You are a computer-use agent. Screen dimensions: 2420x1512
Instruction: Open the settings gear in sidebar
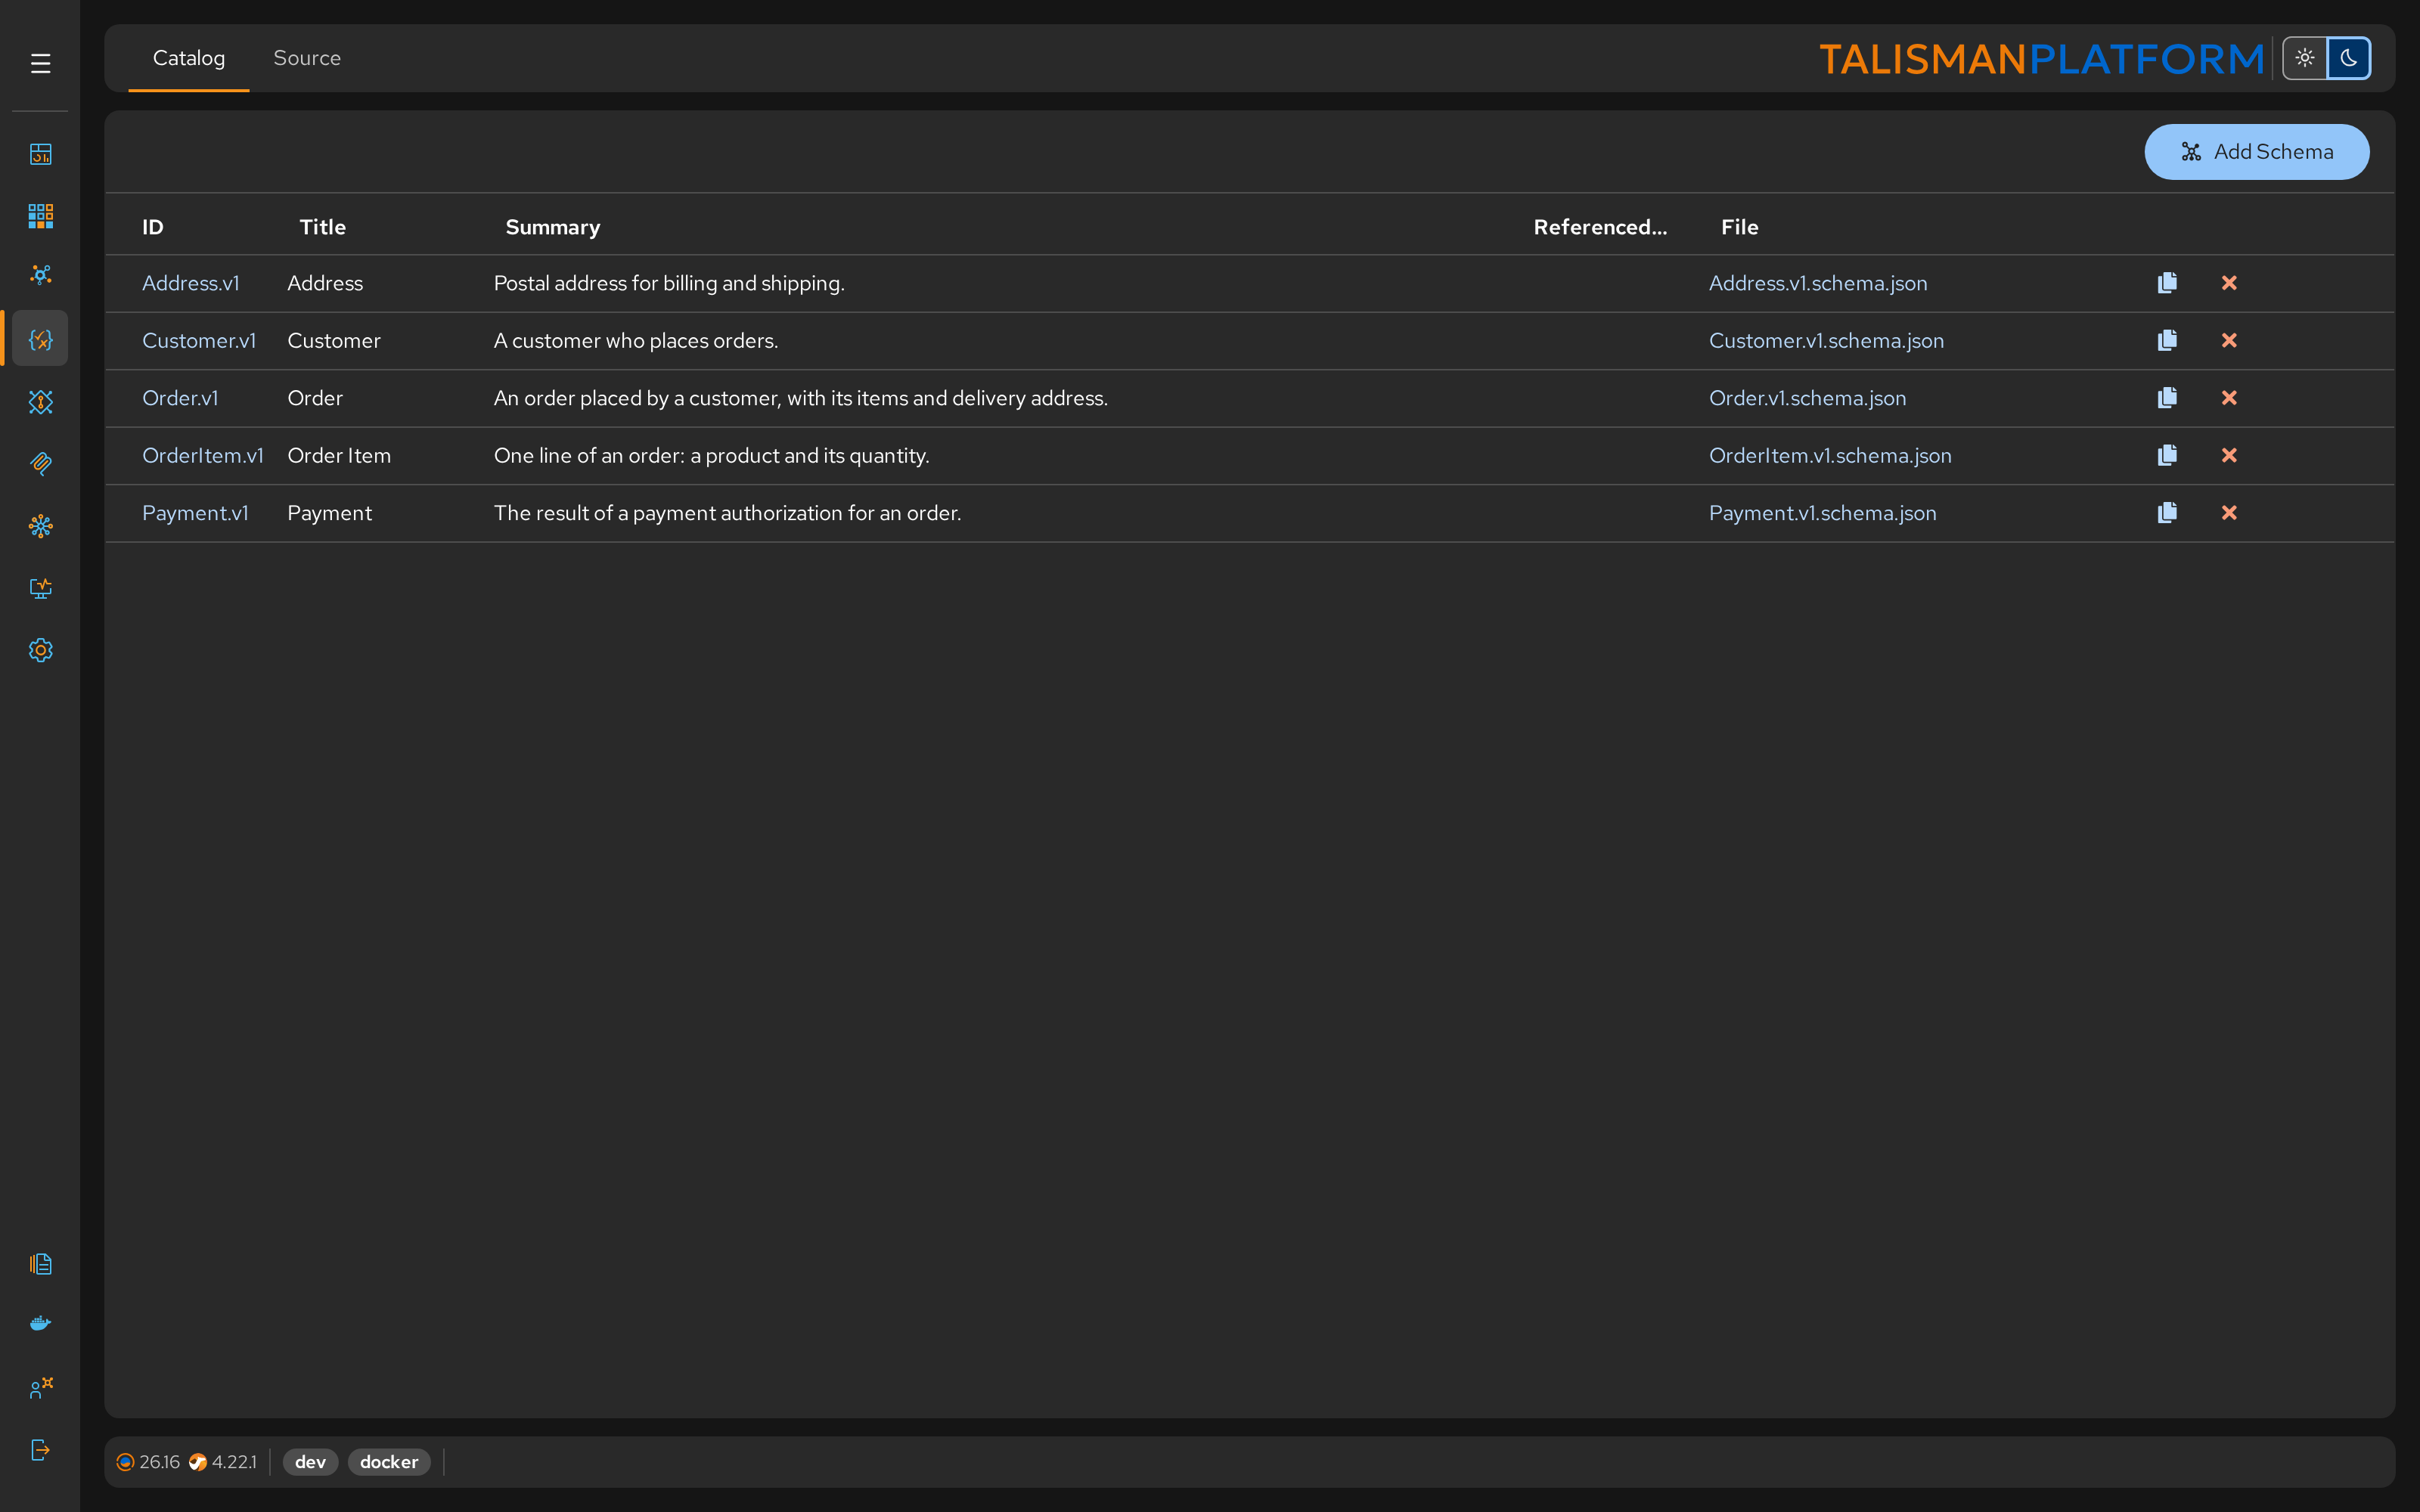tap(40, 650)
